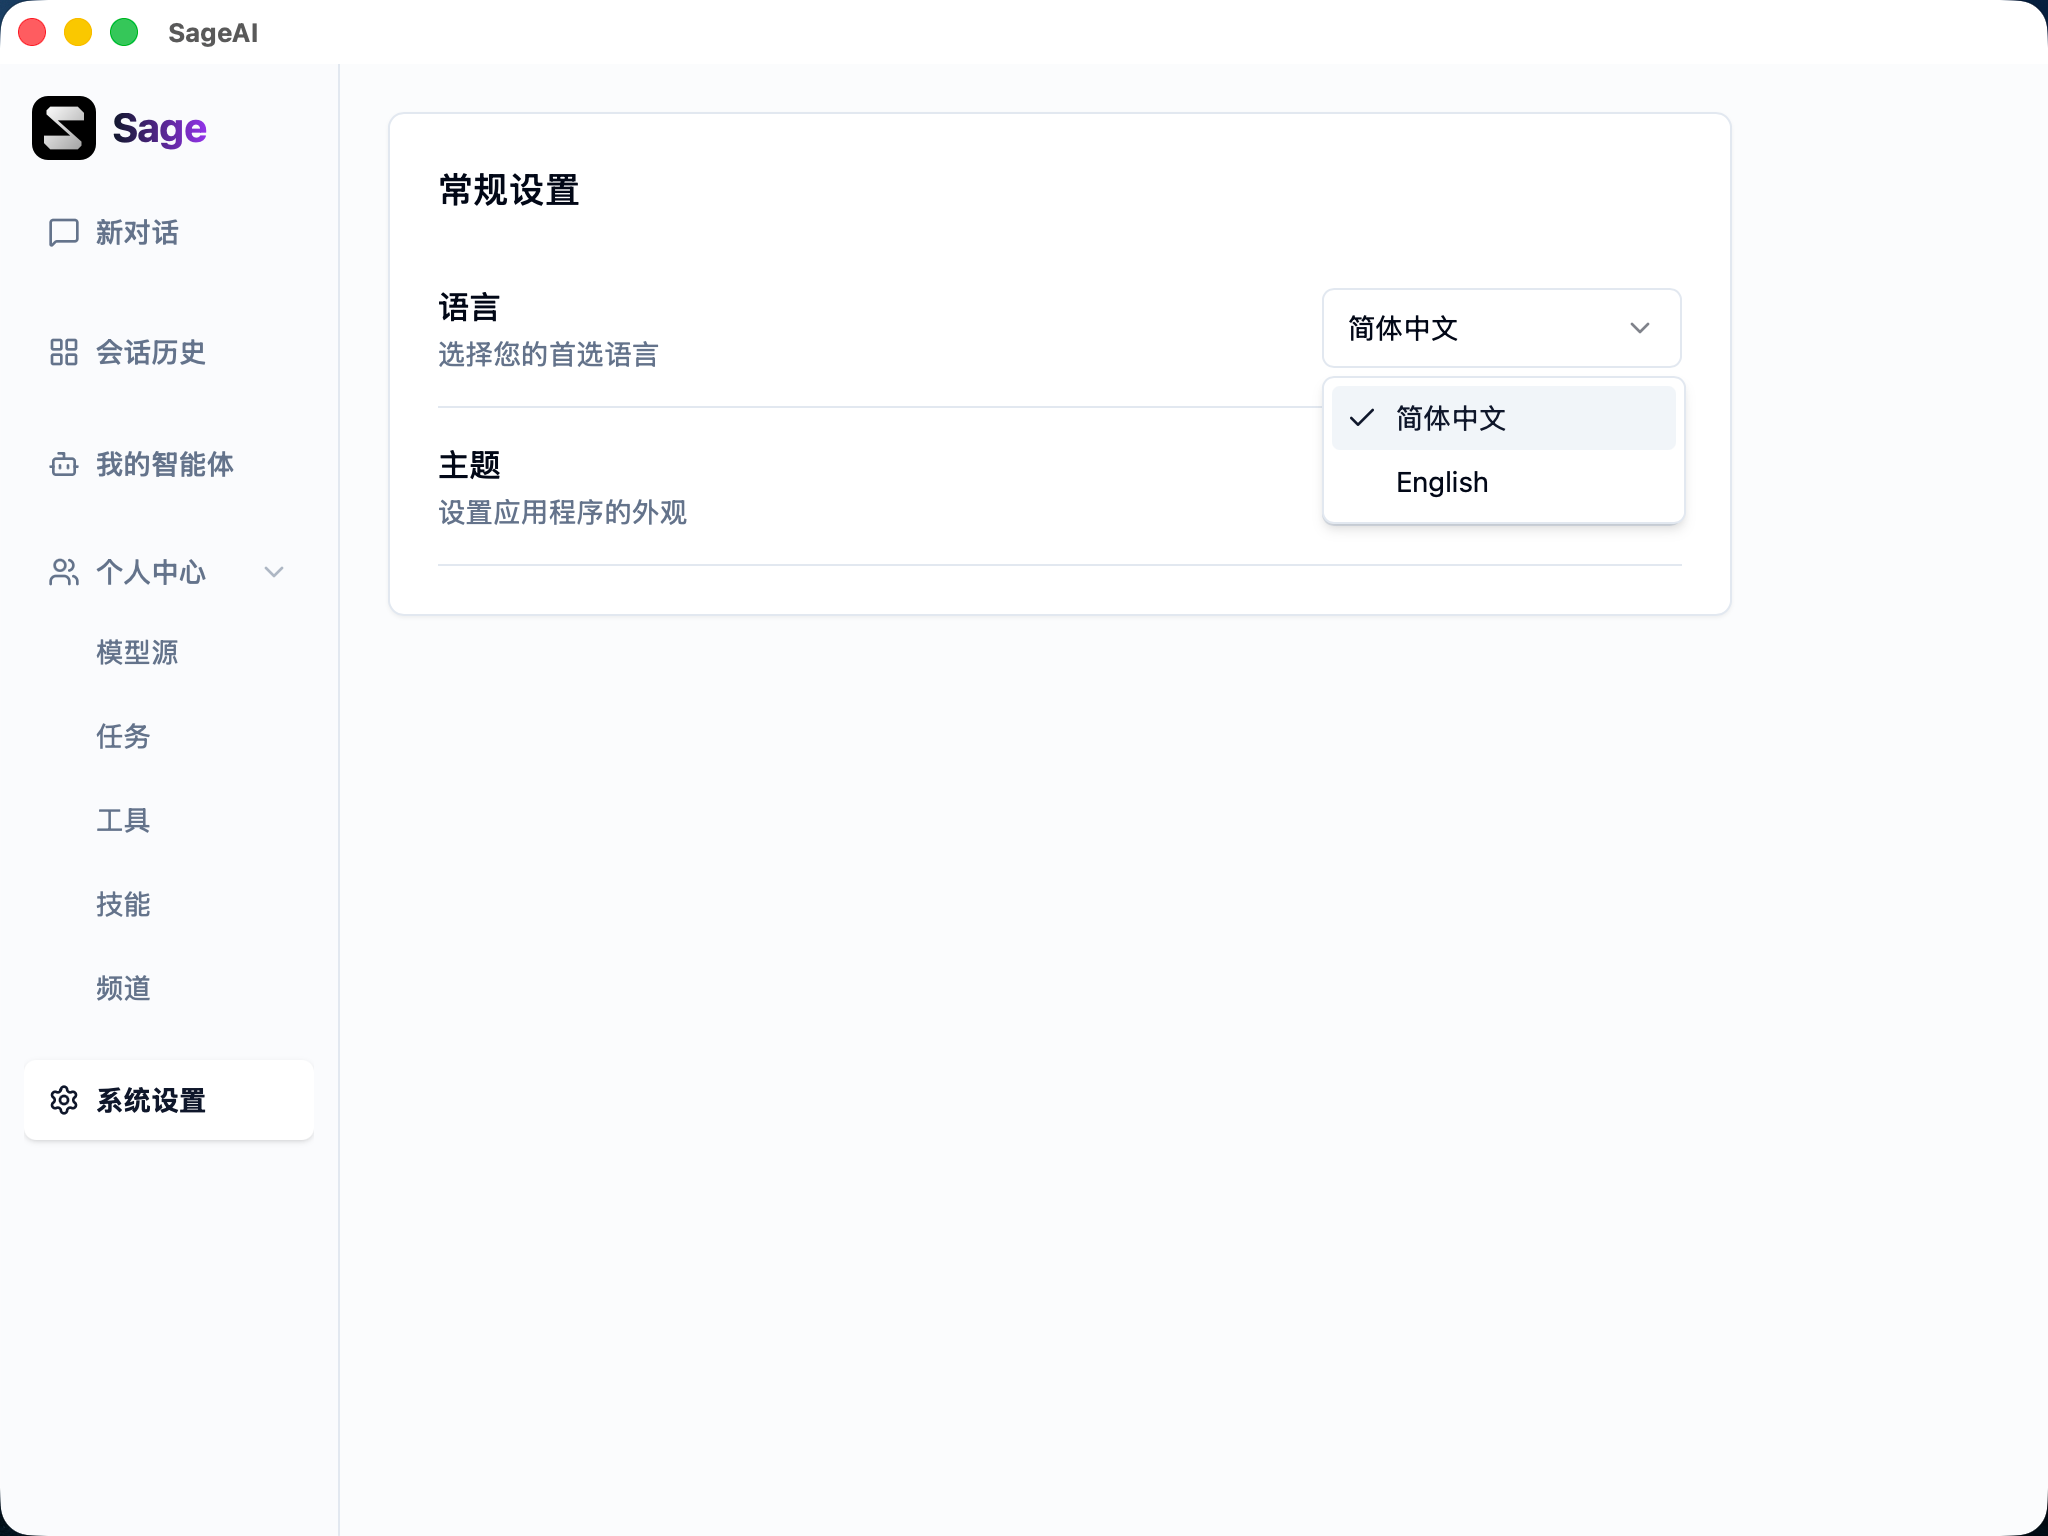Click the 技能 sidebar entry
The height and width of the screenshot is (1536, 2048).
pos(123,905)
